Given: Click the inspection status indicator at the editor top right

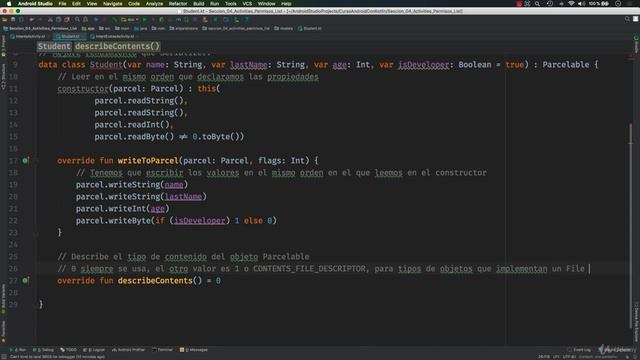Looking at the screenshot, I should pyautogui.click(x=631, y=56).
